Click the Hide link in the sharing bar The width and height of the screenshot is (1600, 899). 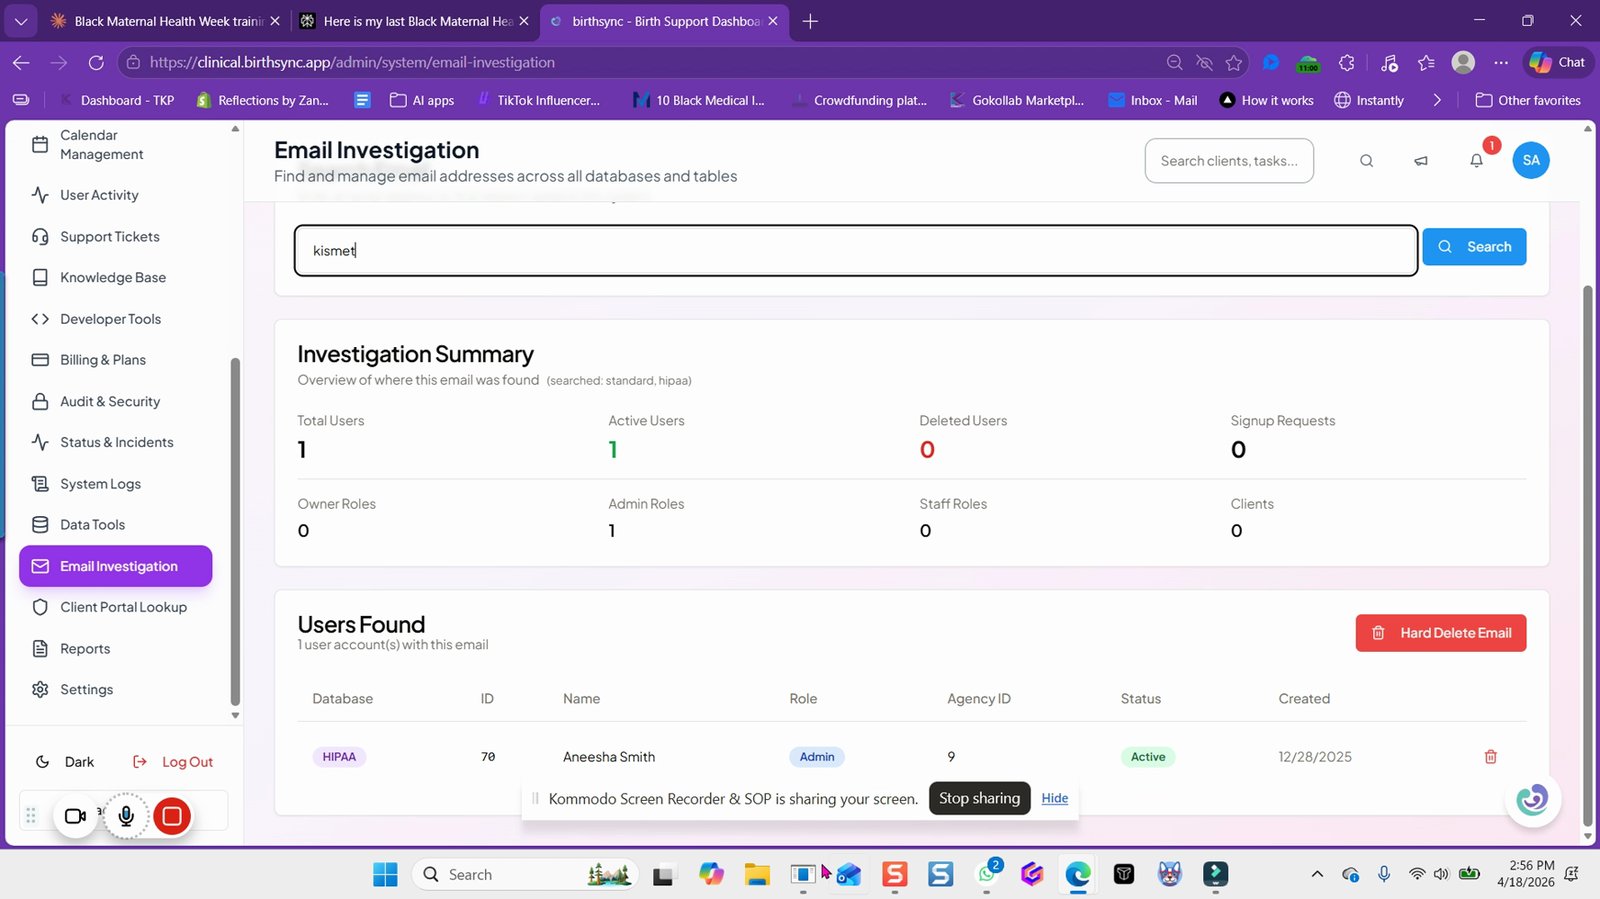tap(1054, 798)
